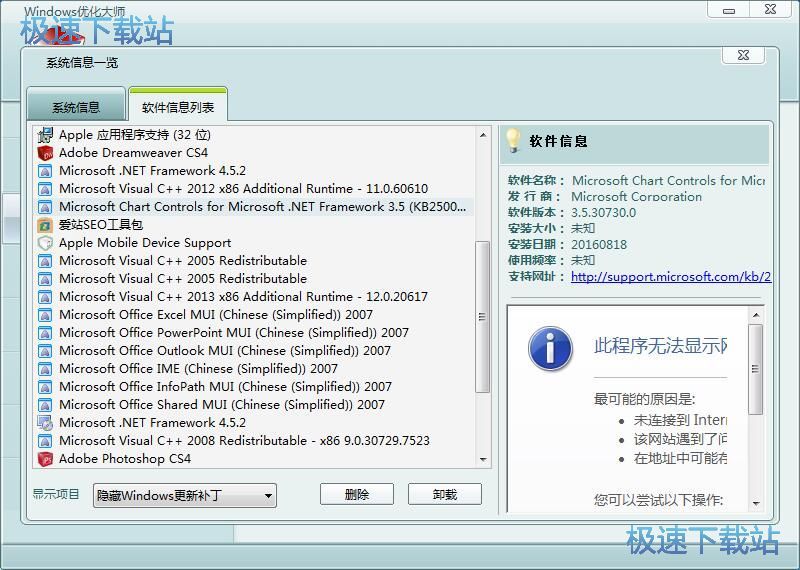
Task: Click software list scrollbar down arrow
Action: (483, 460)
